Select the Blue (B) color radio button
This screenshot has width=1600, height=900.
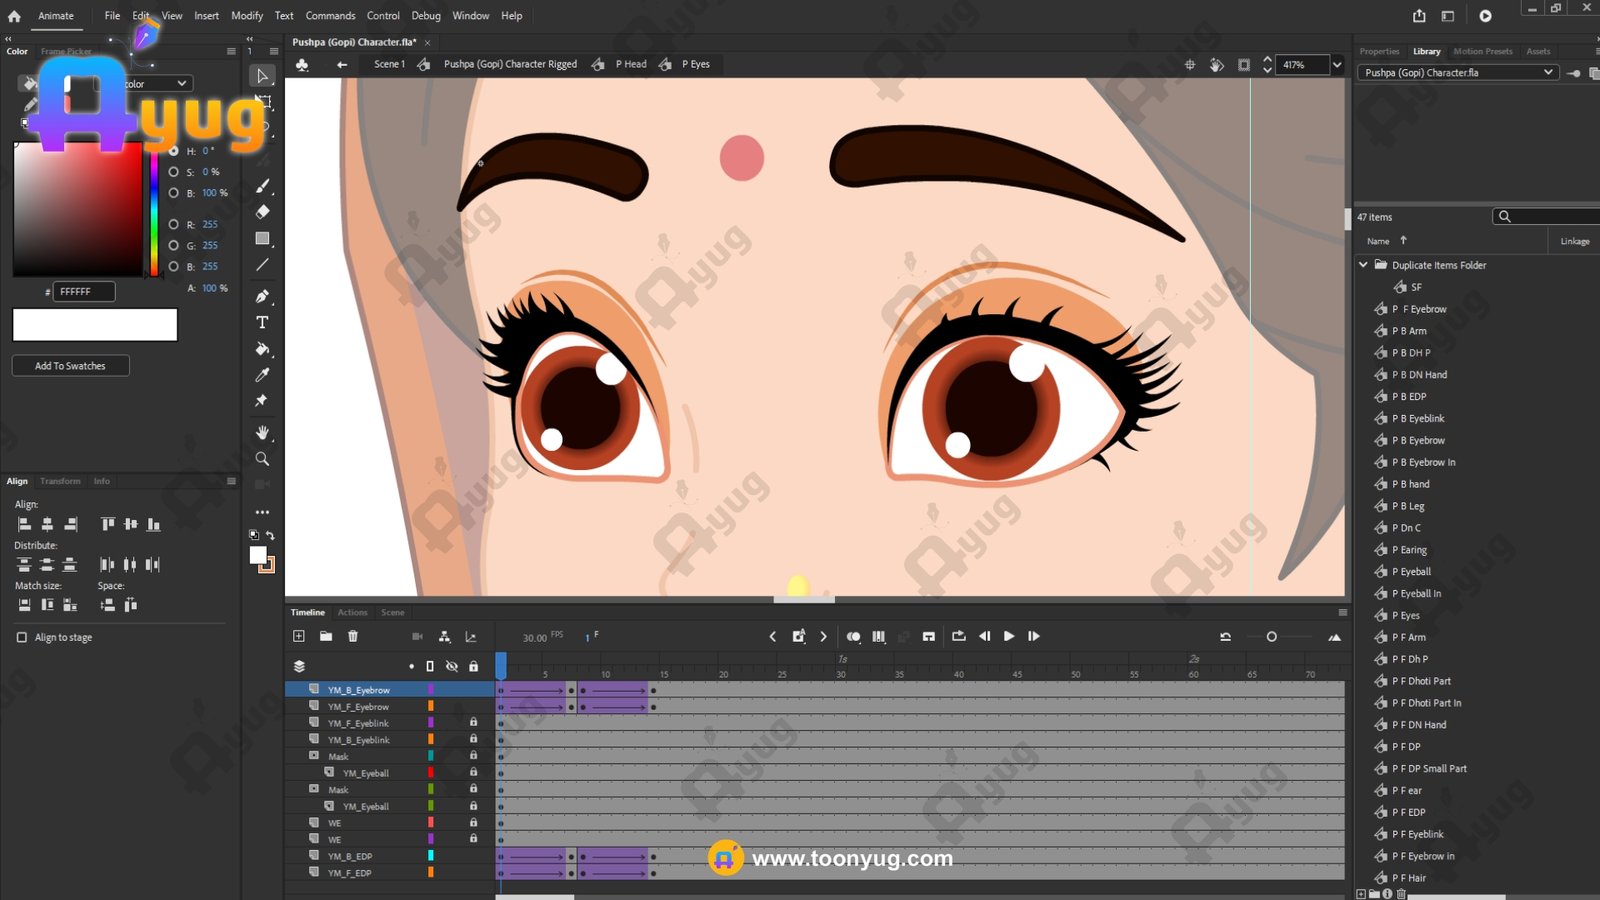[x=174, y=266]
